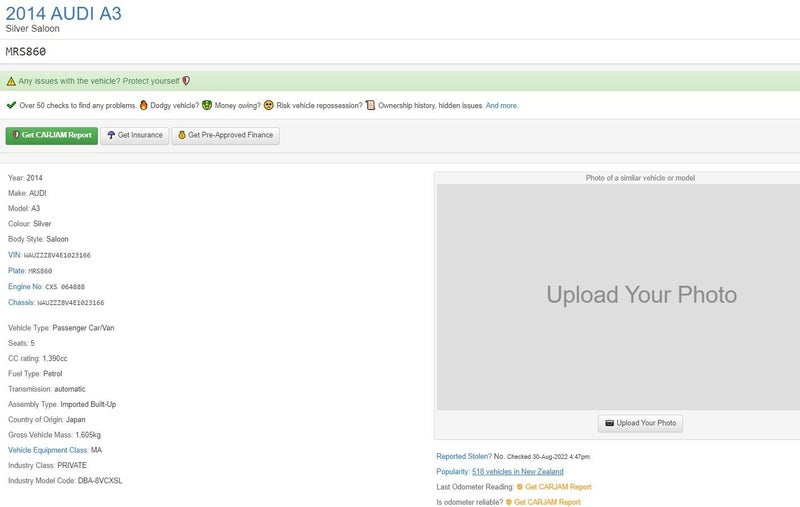
Task: Click the Upload Your Photo button
Action: [640, 423]
